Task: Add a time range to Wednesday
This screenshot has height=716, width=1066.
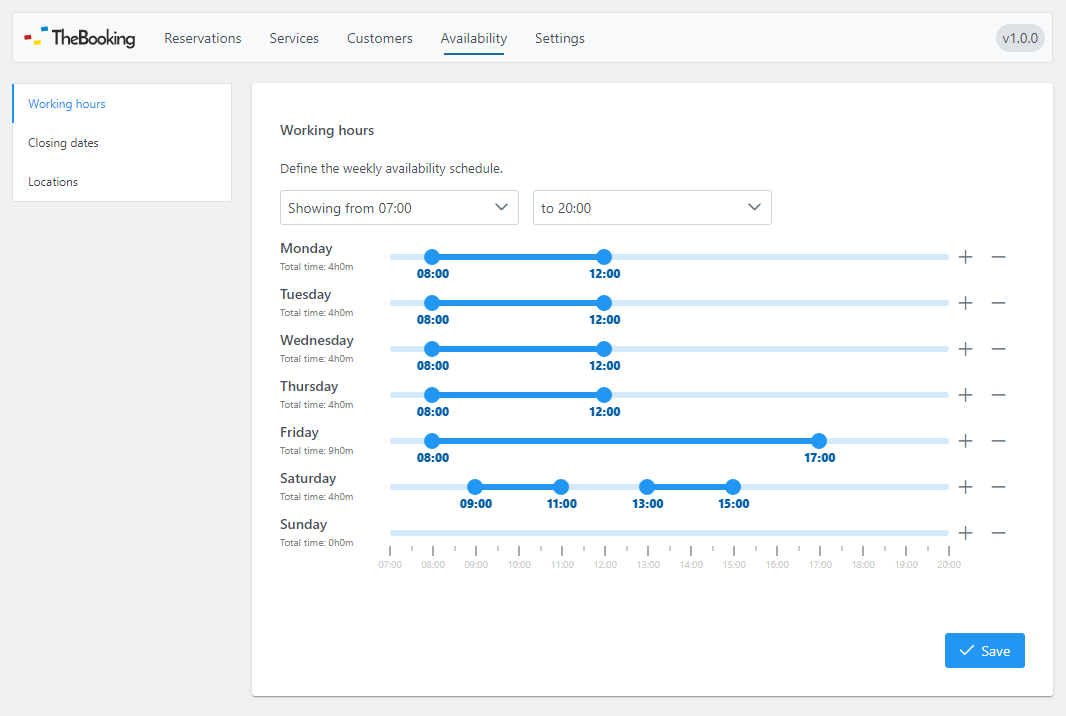Action: [x=965, y=349]
